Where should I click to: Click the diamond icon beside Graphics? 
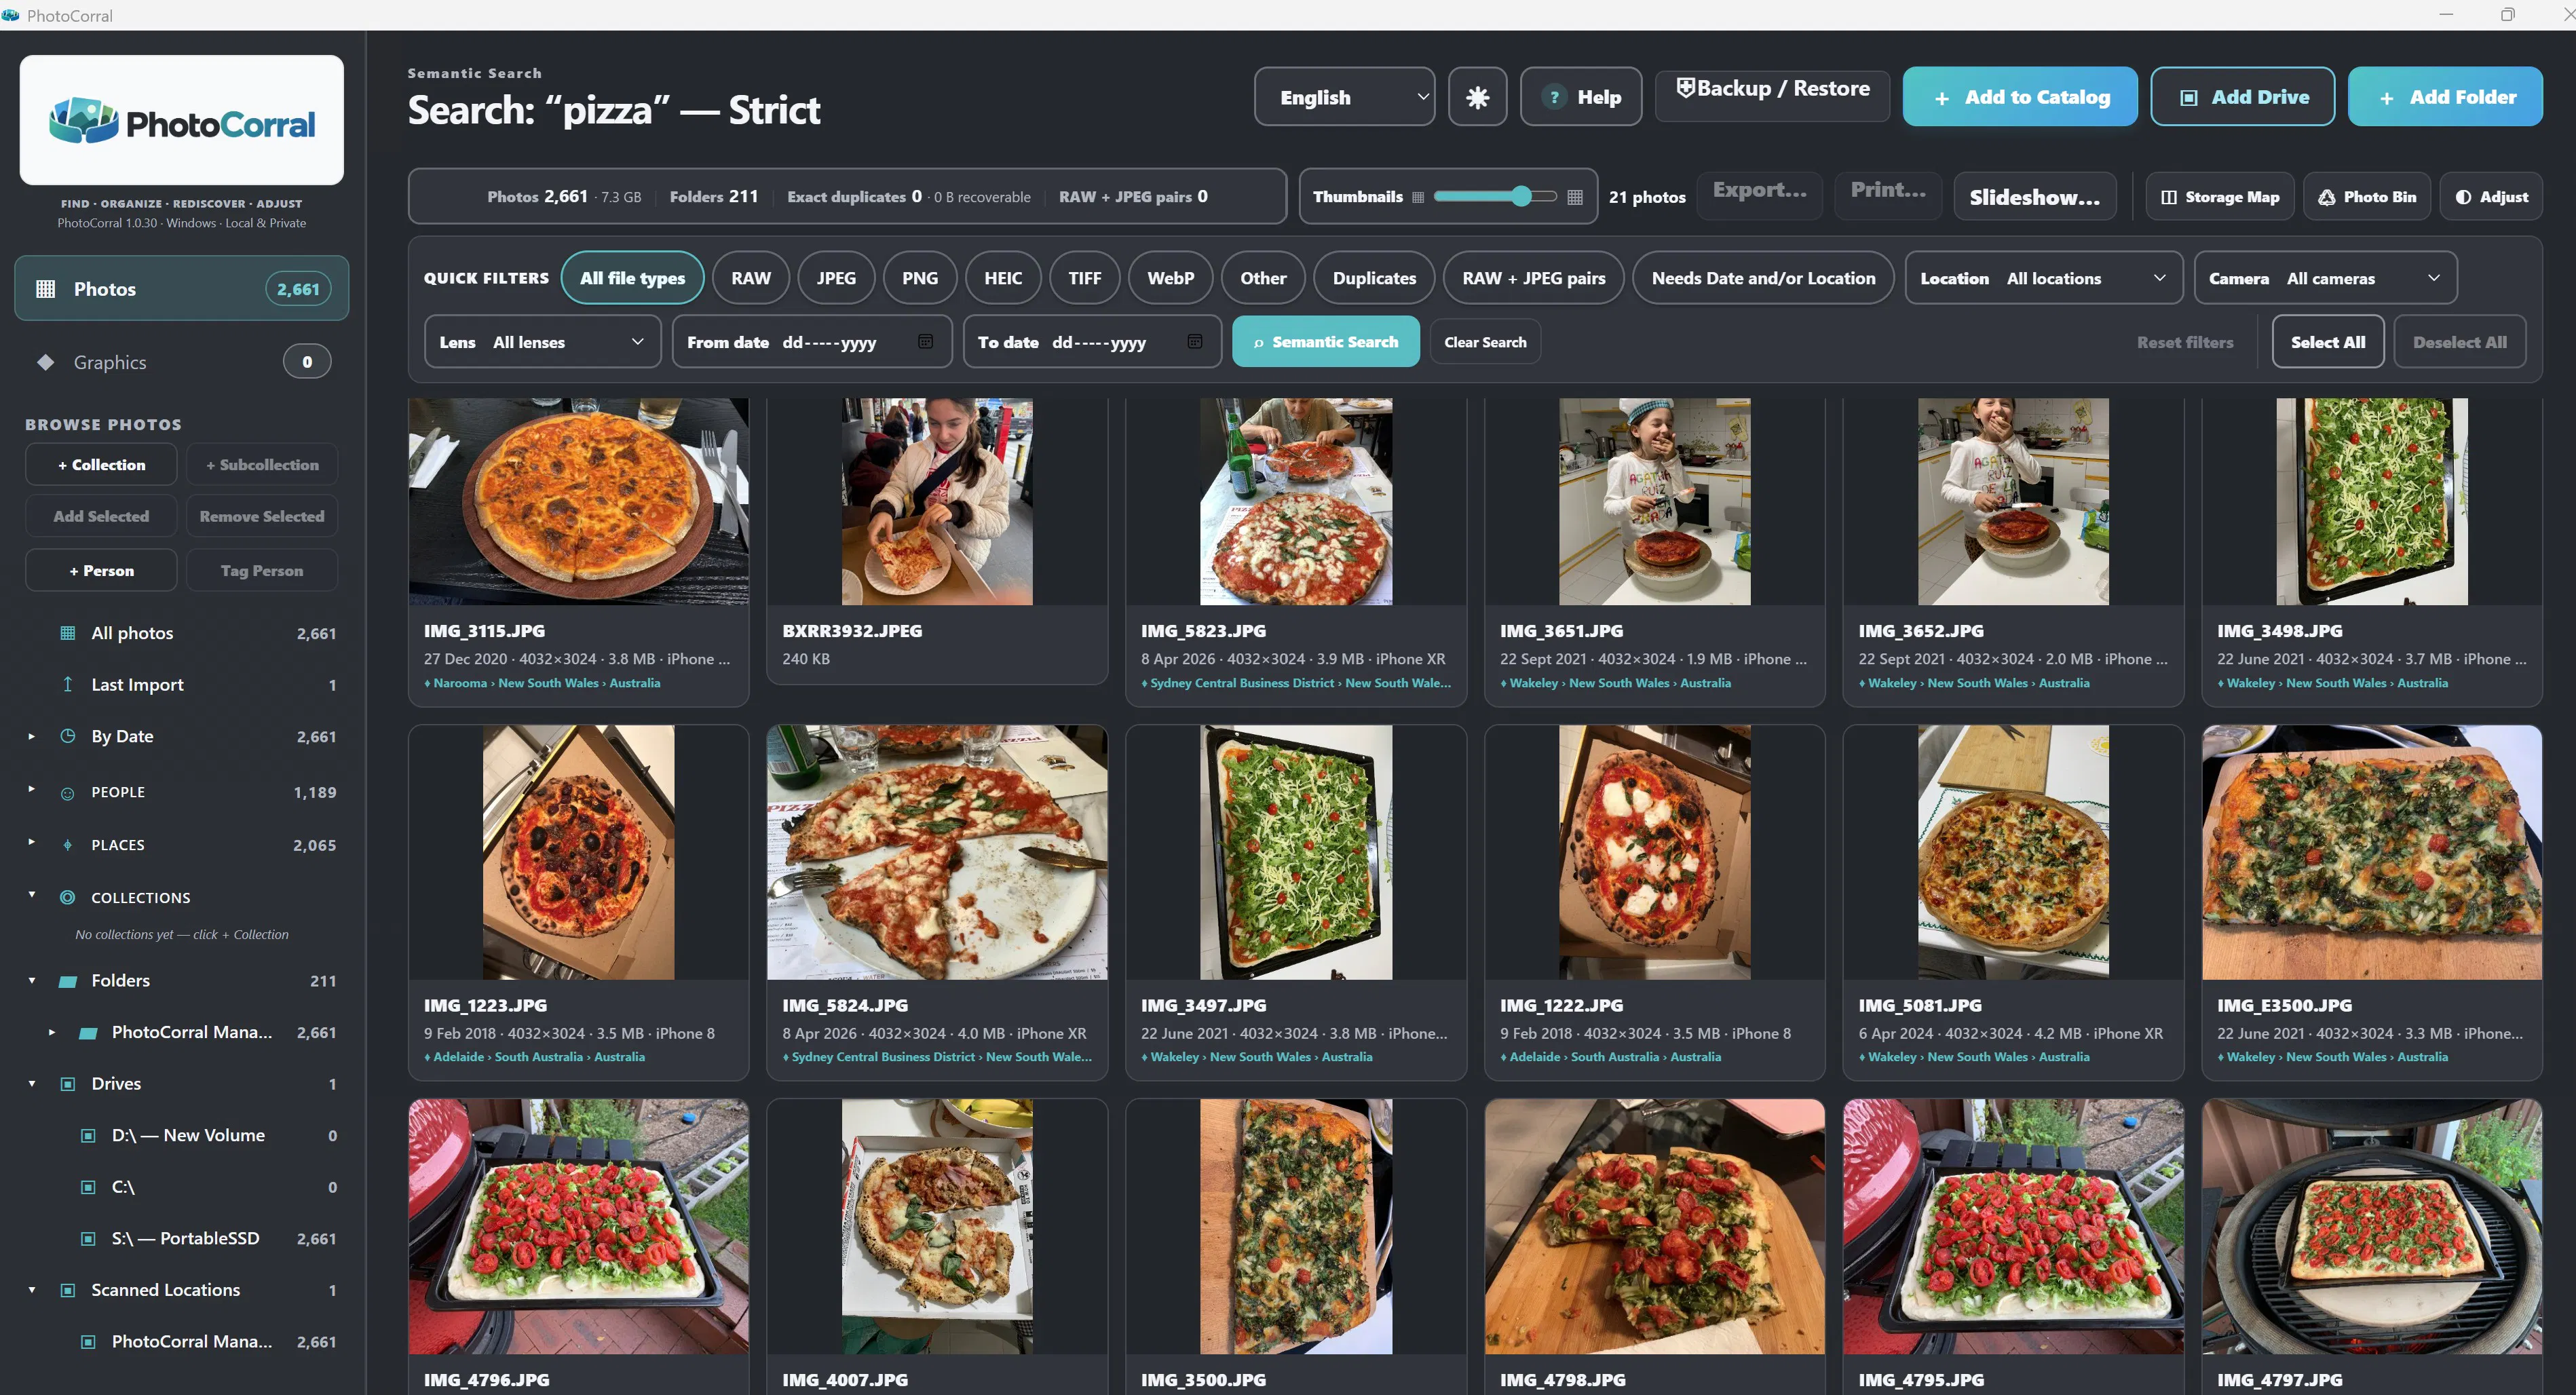[x=46, y=362]
